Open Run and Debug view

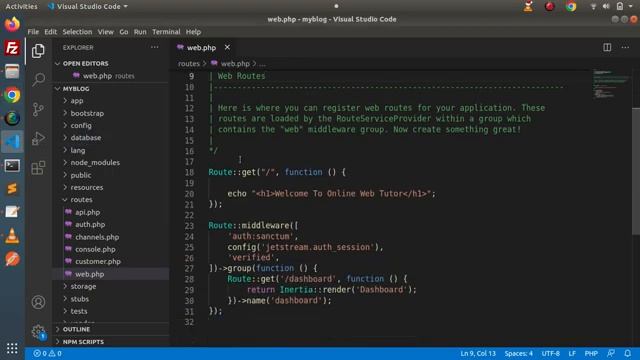pyautogui.click(x=38, y=138)
